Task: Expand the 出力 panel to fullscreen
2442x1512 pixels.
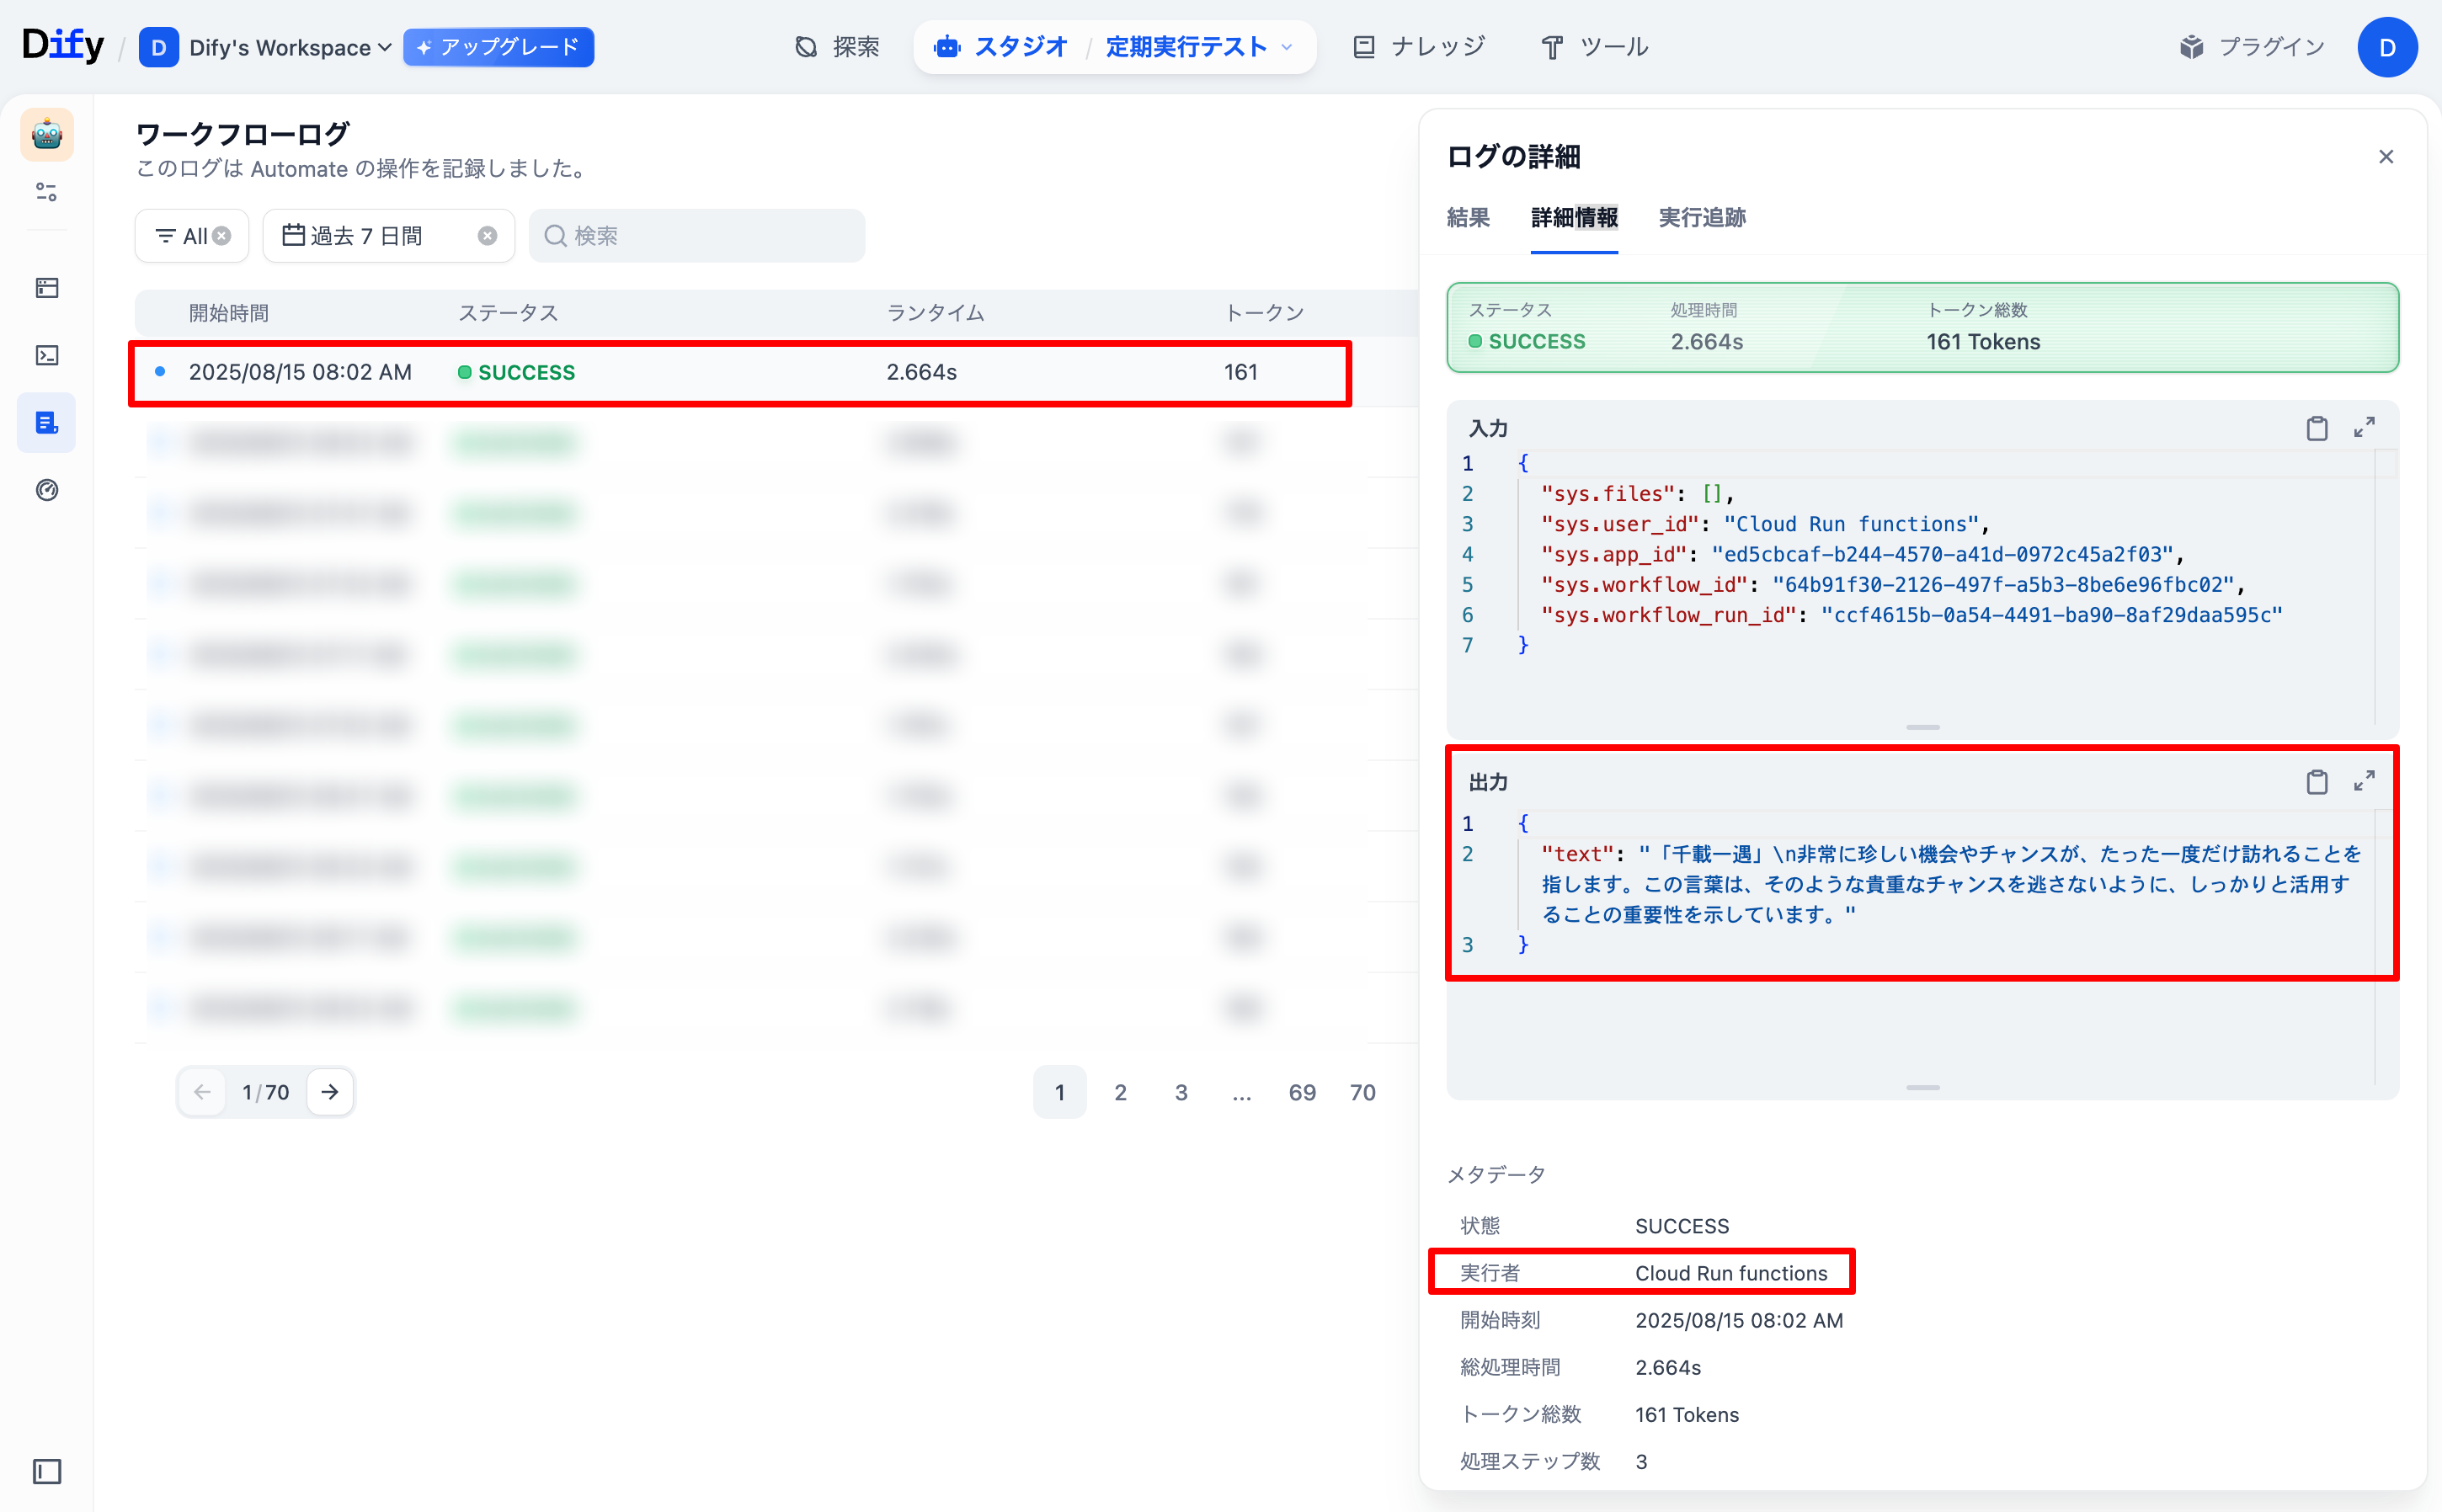Action: point(2364,781)
